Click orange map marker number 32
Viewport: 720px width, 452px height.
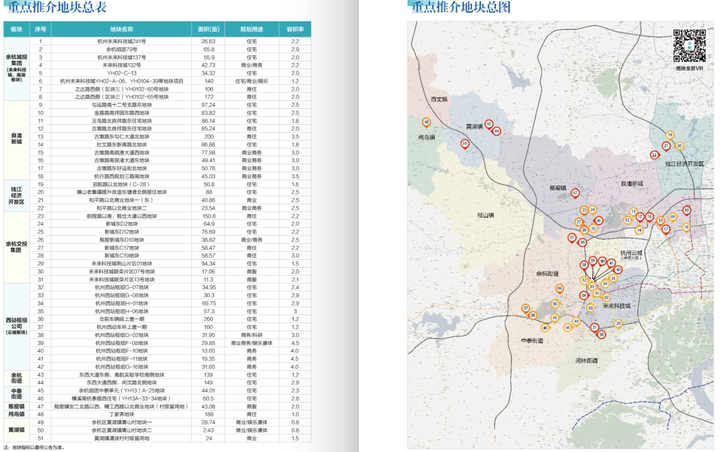[584, 280]
